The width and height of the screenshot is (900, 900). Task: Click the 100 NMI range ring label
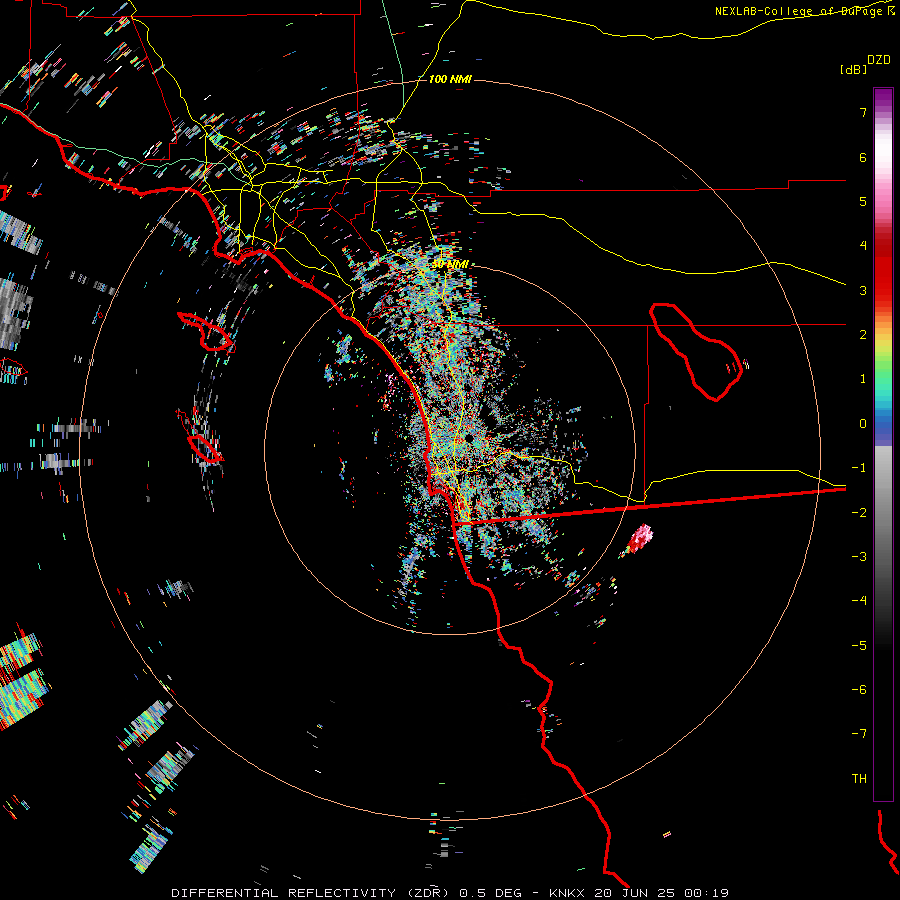click(450, 79)
